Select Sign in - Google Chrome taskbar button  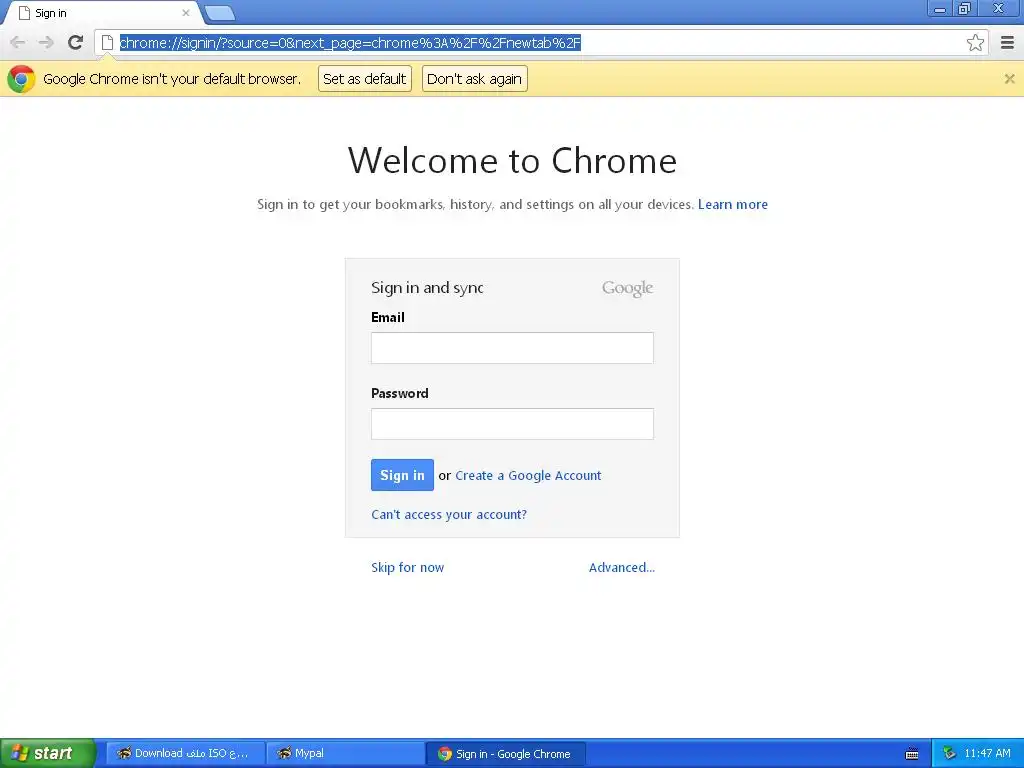(x=505, y=754)
